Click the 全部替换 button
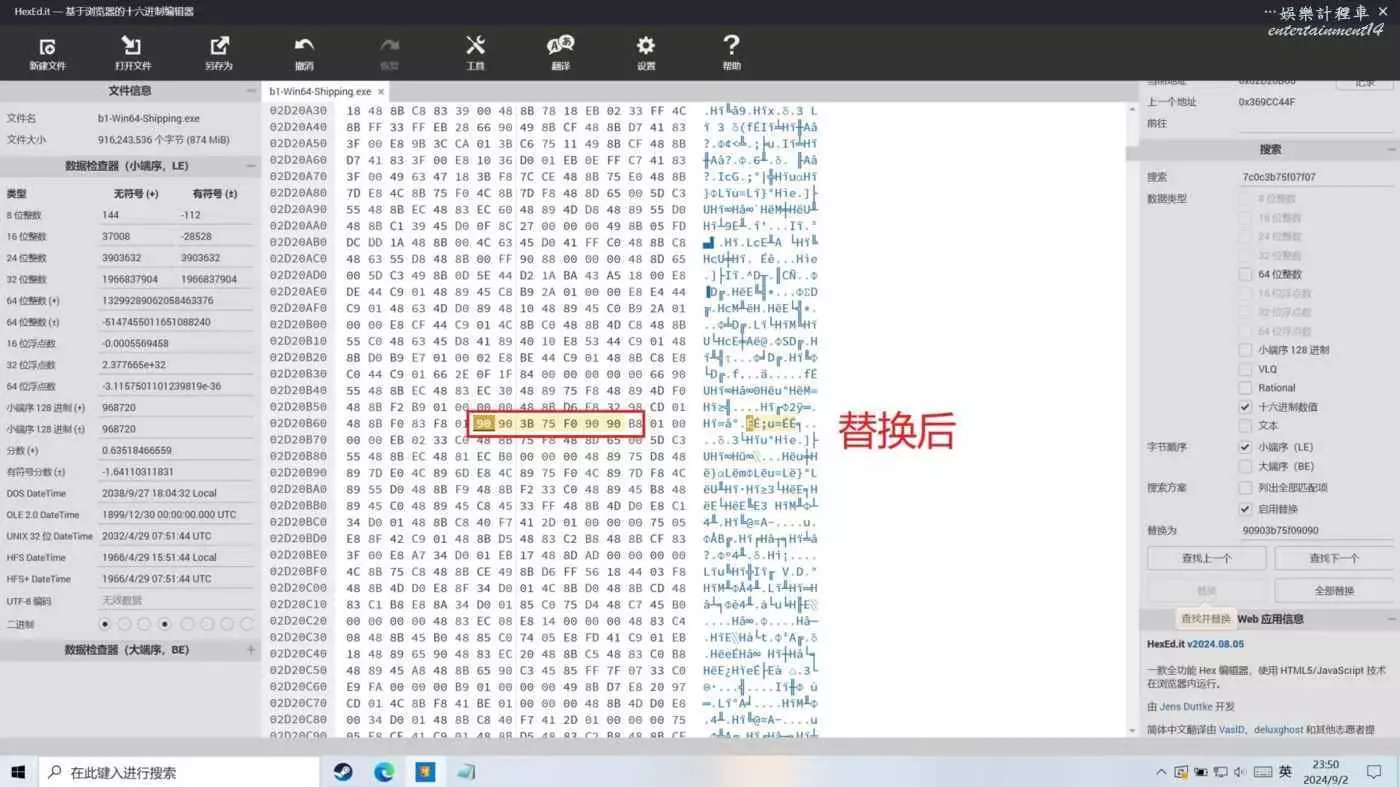Screen dimensions: 1400x787 coord(1333,591)
